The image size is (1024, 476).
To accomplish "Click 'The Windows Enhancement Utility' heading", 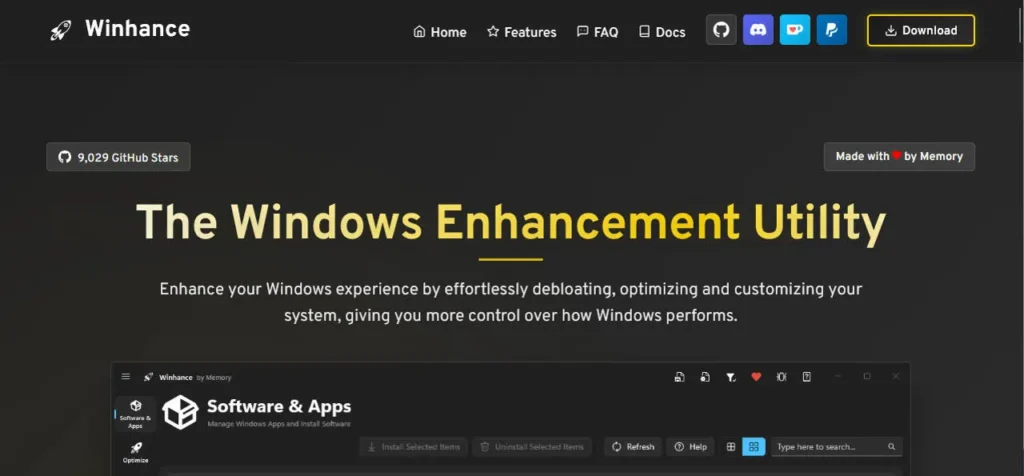I will (511, 223).
